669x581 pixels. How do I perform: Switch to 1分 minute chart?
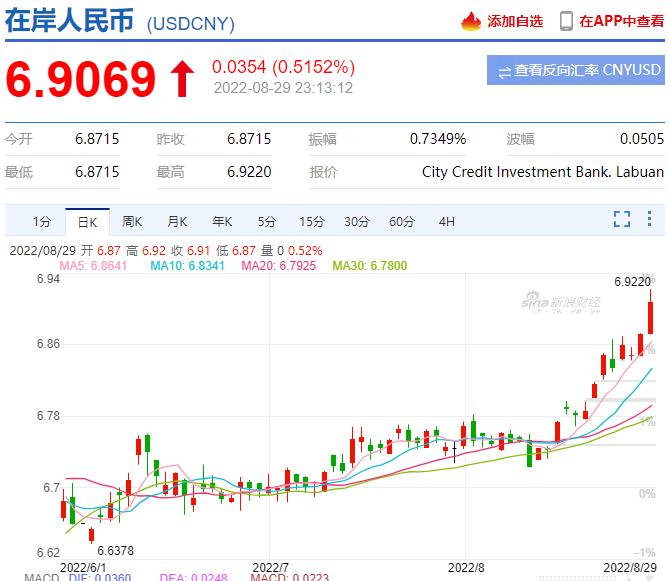pos(41,221)
